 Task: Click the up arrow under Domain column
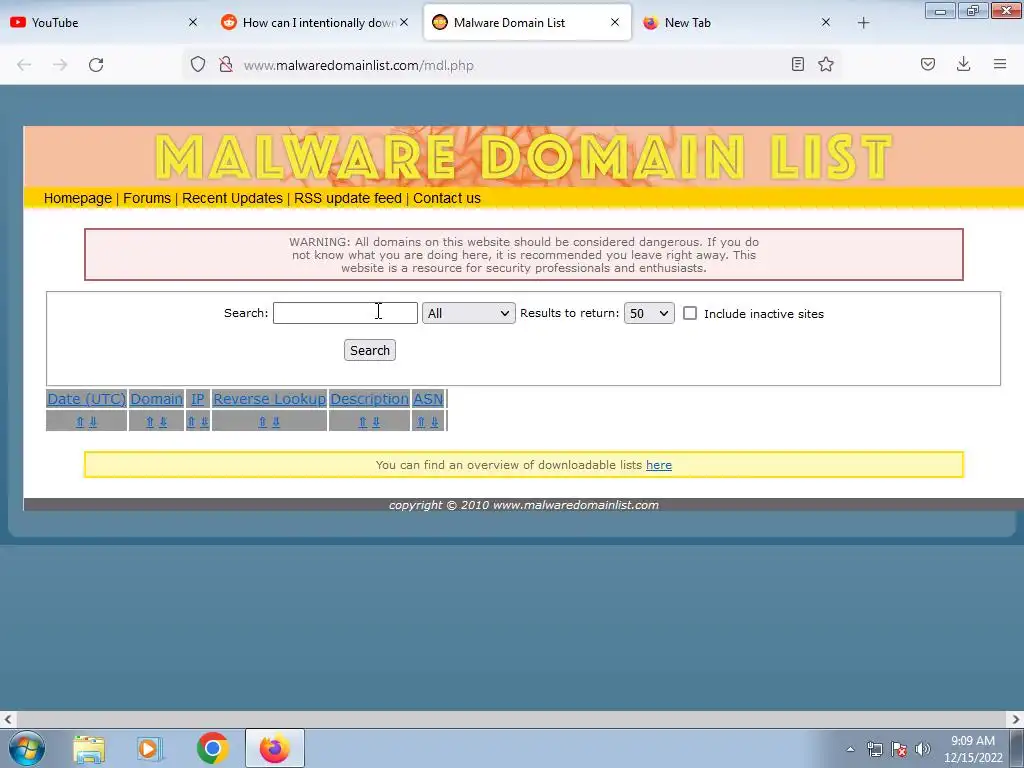[150, 422]
